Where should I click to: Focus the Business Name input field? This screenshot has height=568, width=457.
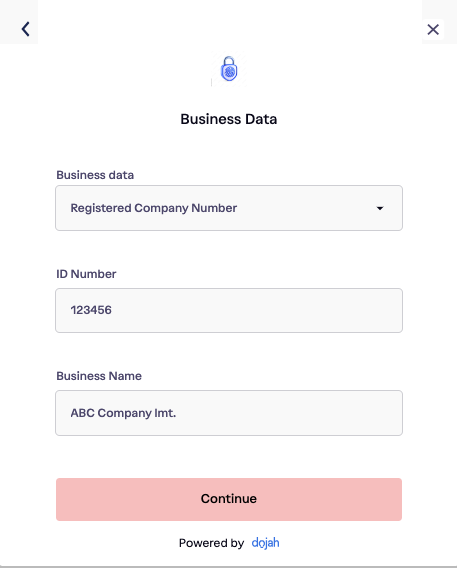(x=229, y=413)
